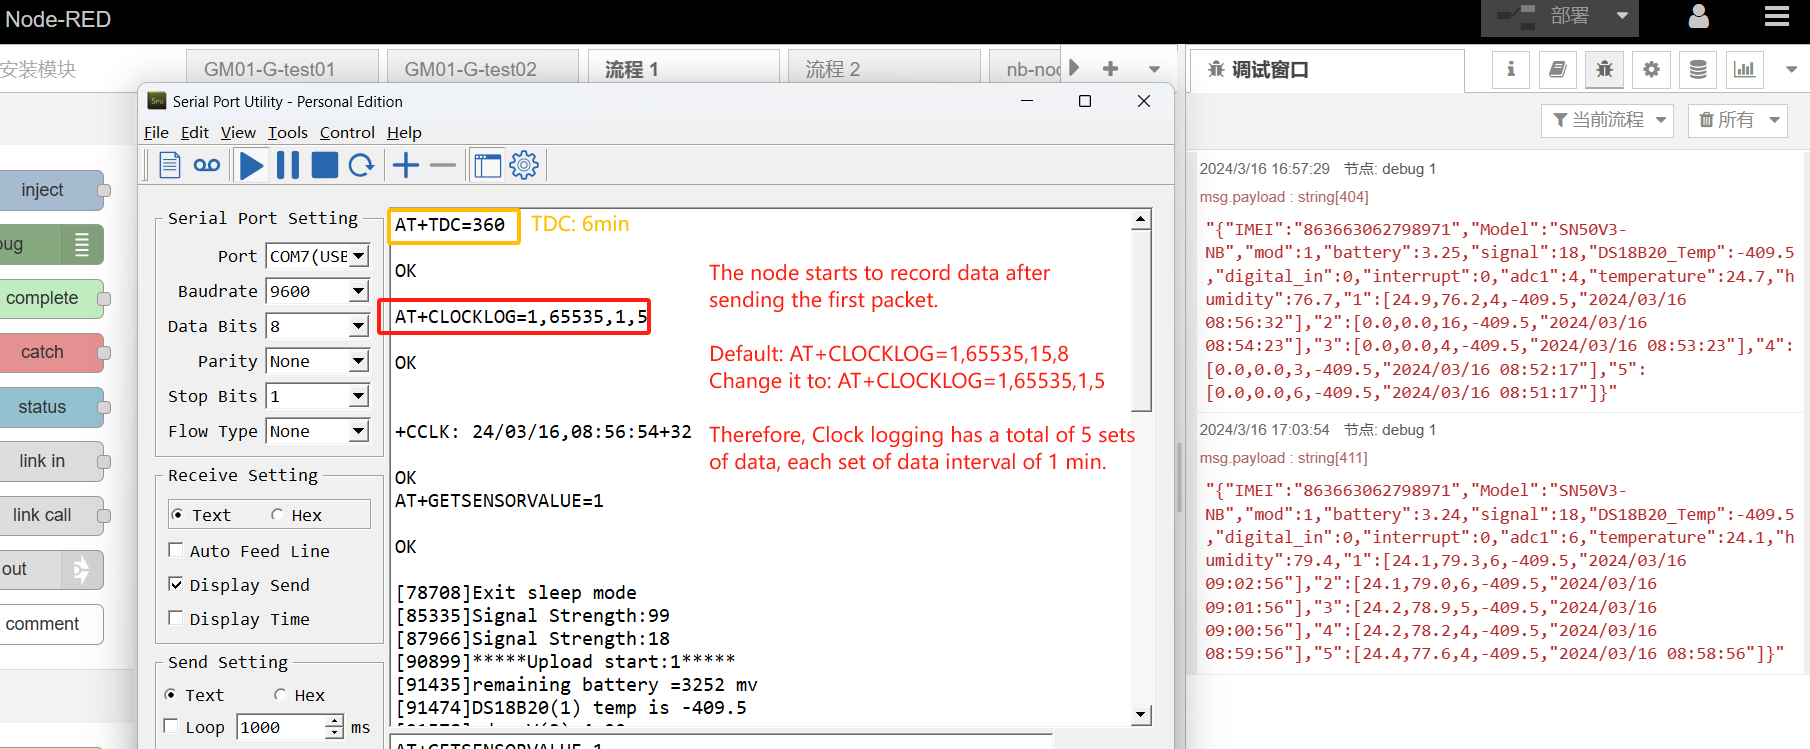Pause the serial port session
The width and height of the screenshot is (1810, 749).
point(288,165)
